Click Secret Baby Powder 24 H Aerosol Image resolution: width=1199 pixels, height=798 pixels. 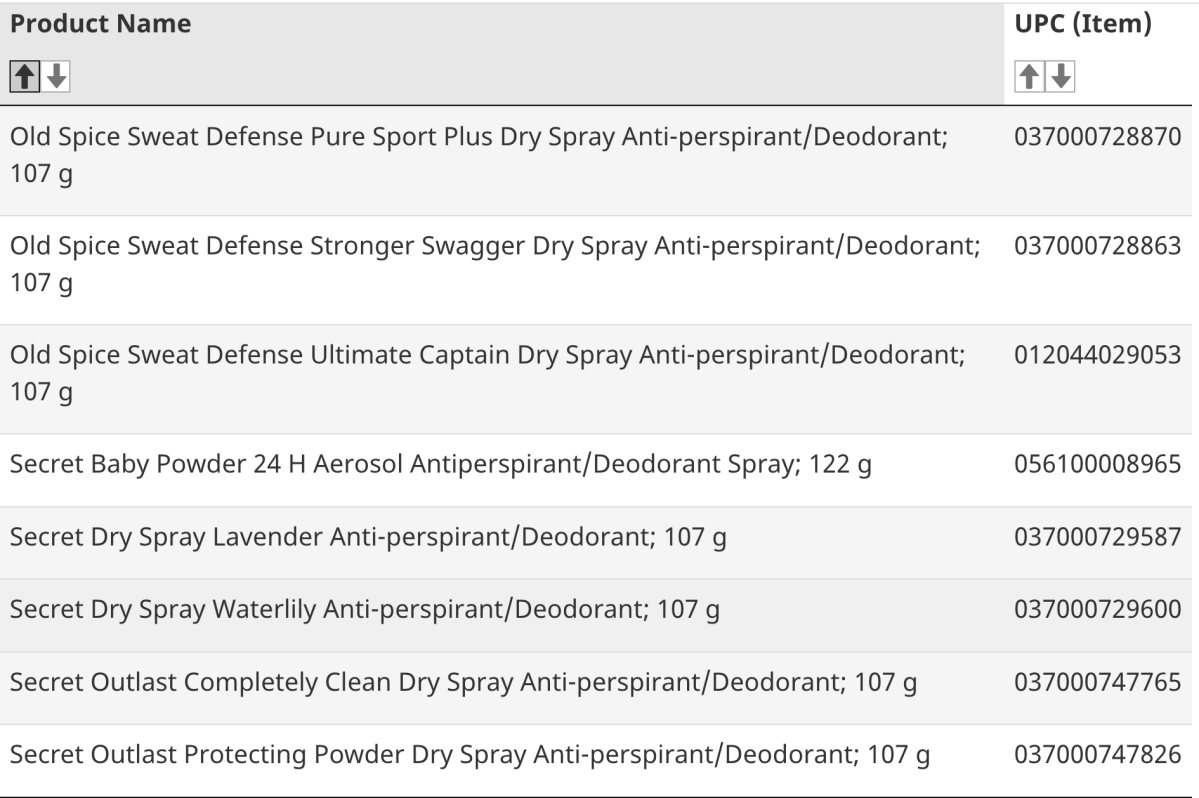click(x=440, y=466)
